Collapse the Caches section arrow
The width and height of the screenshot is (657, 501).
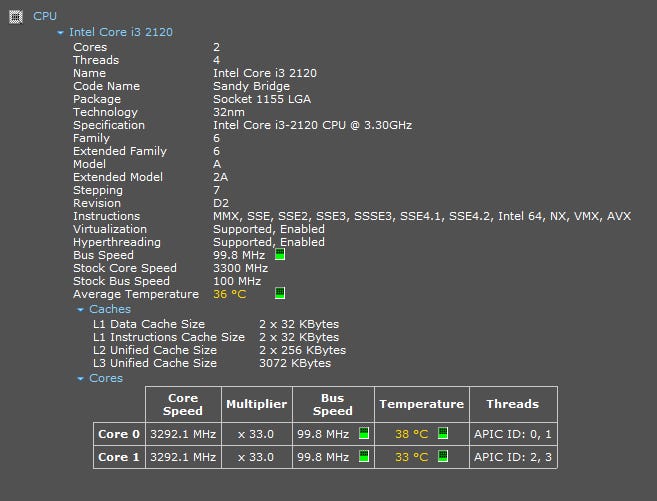click(x=80, y=310)
